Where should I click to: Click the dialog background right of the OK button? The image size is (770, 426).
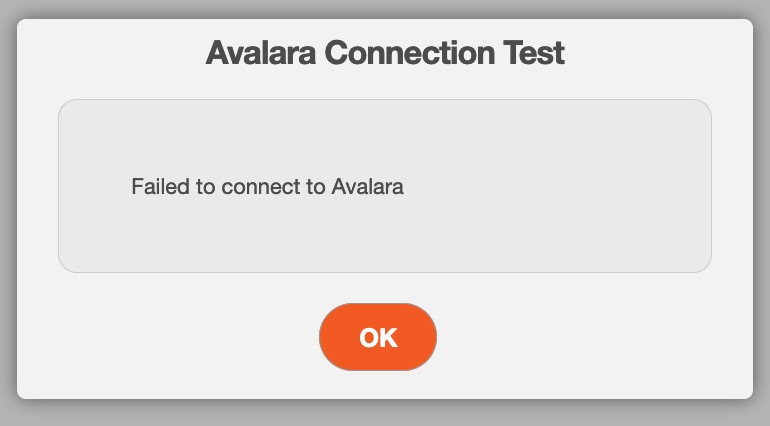590,337
